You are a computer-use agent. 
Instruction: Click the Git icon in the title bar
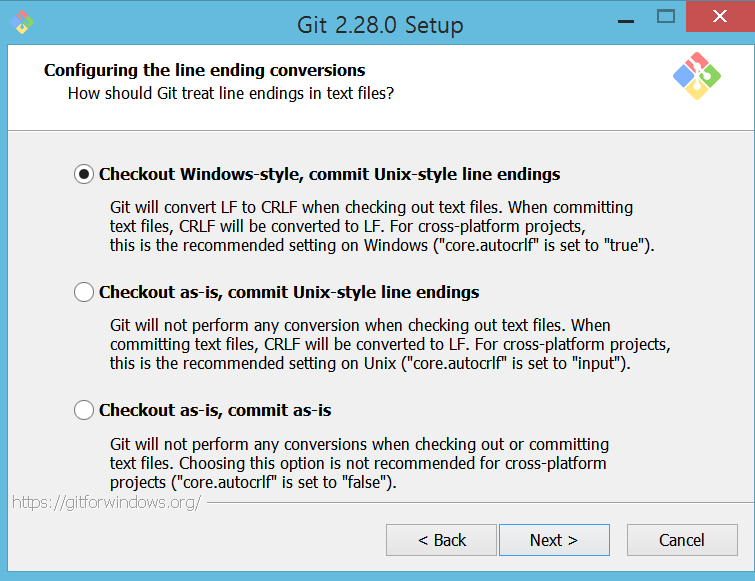coord(22,22)
